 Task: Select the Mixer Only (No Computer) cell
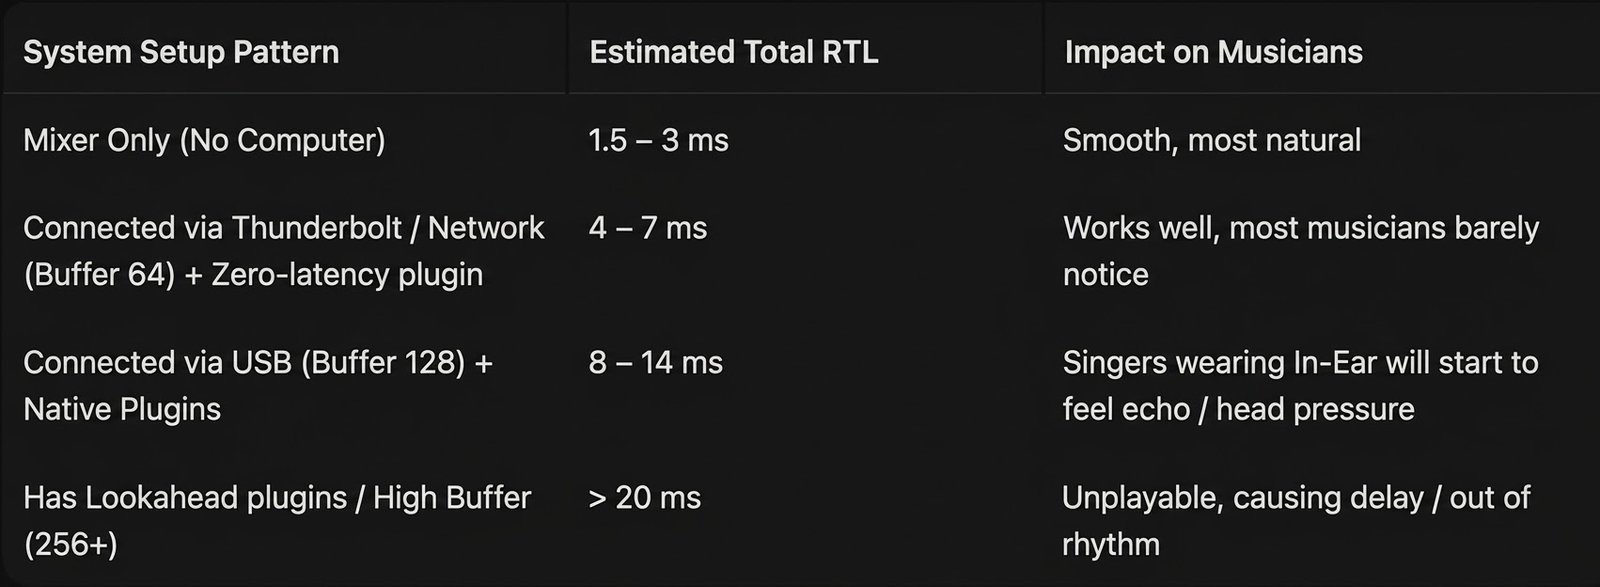point(204,140)
